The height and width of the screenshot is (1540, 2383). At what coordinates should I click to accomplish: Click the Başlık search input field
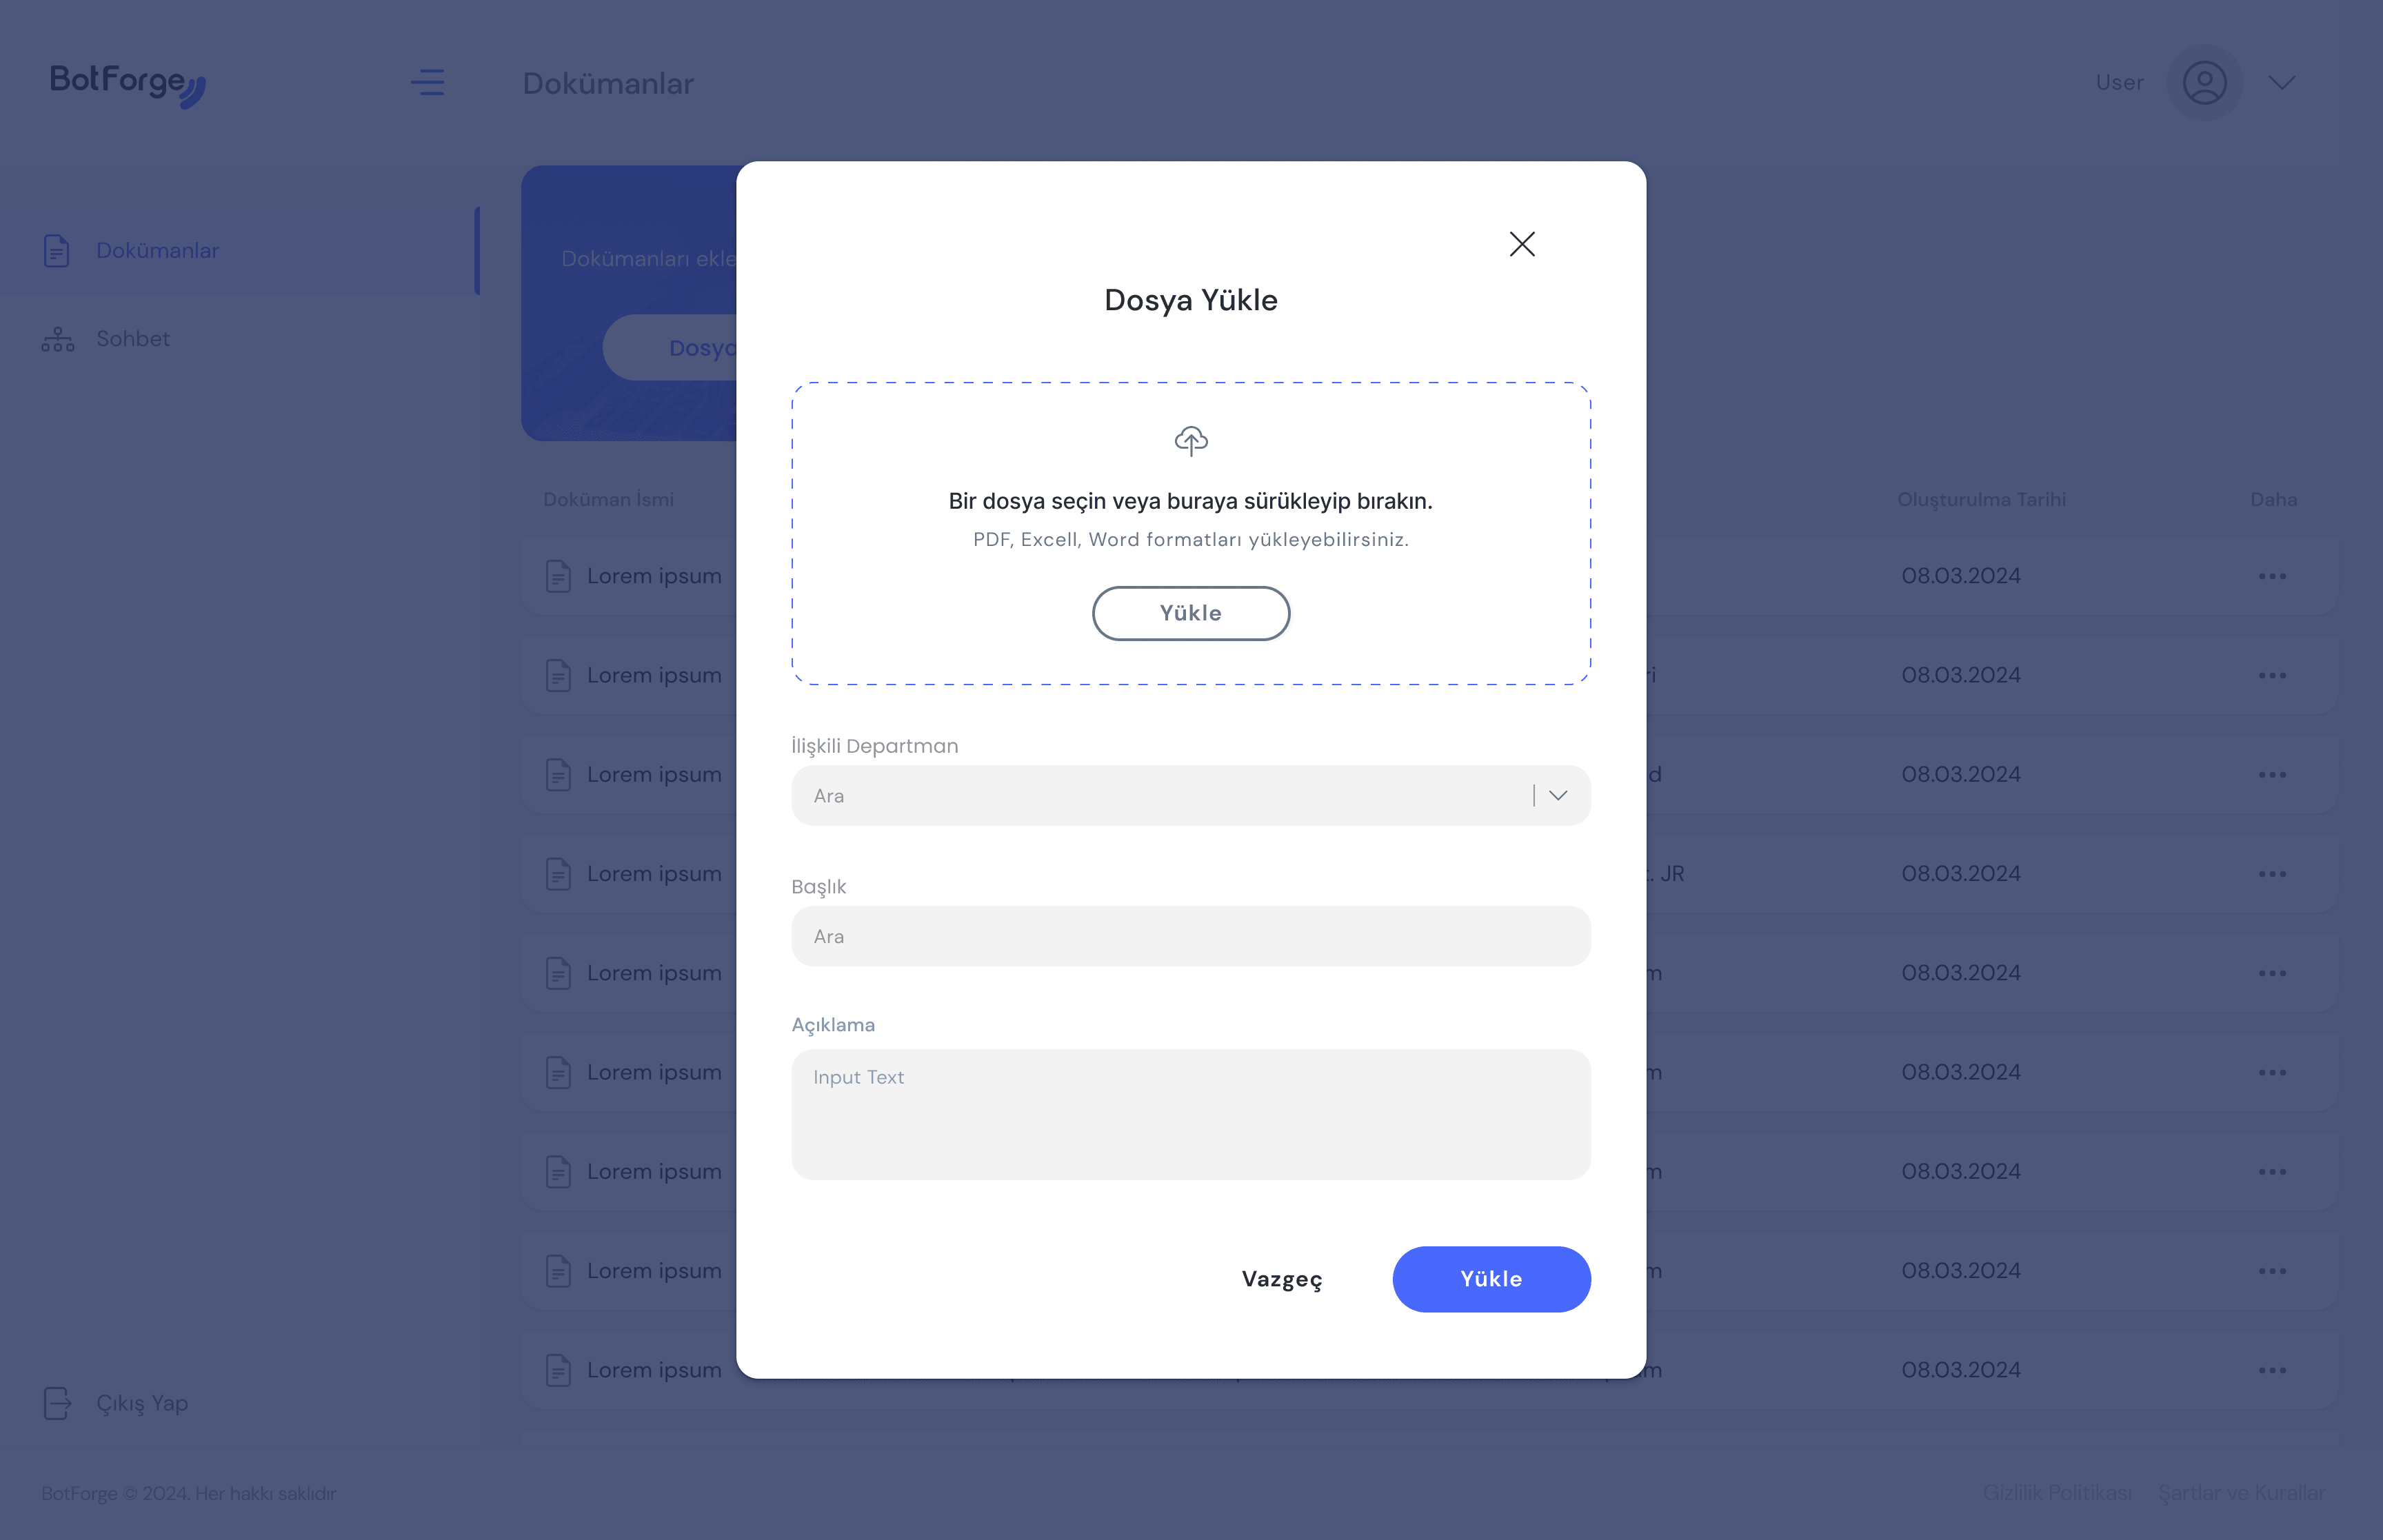pyautogui.click(x=1191, y=936)
